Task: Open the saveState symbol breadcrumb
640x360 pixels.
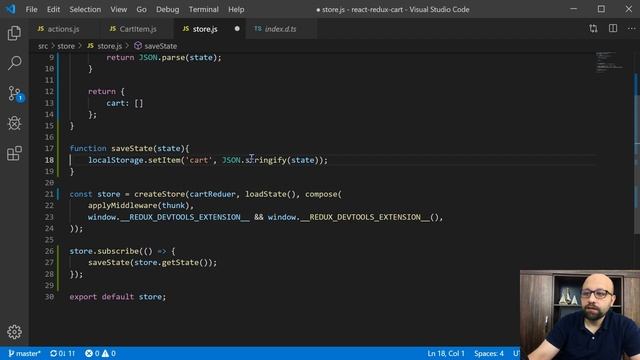Action: click(x=156, y=46)
